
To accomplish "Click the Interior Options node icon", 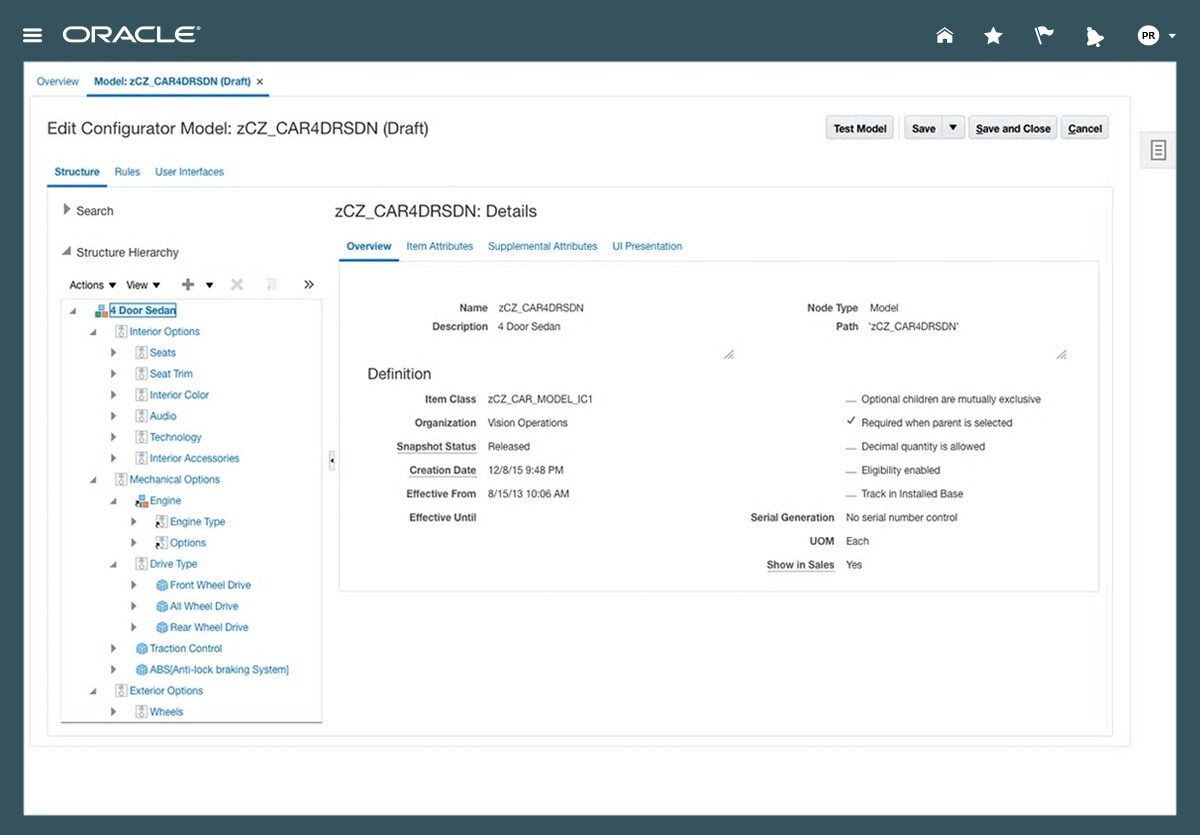I will (121, 332).
